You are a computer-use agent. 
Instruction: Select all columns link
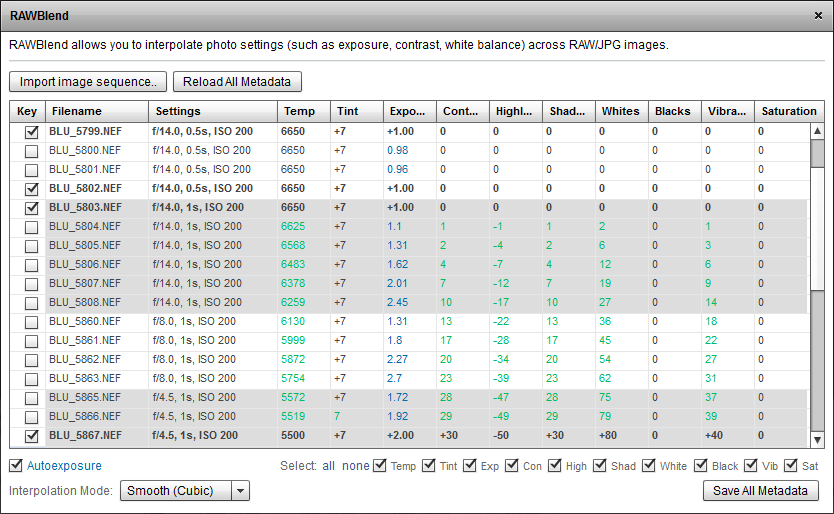pos(329,466)
